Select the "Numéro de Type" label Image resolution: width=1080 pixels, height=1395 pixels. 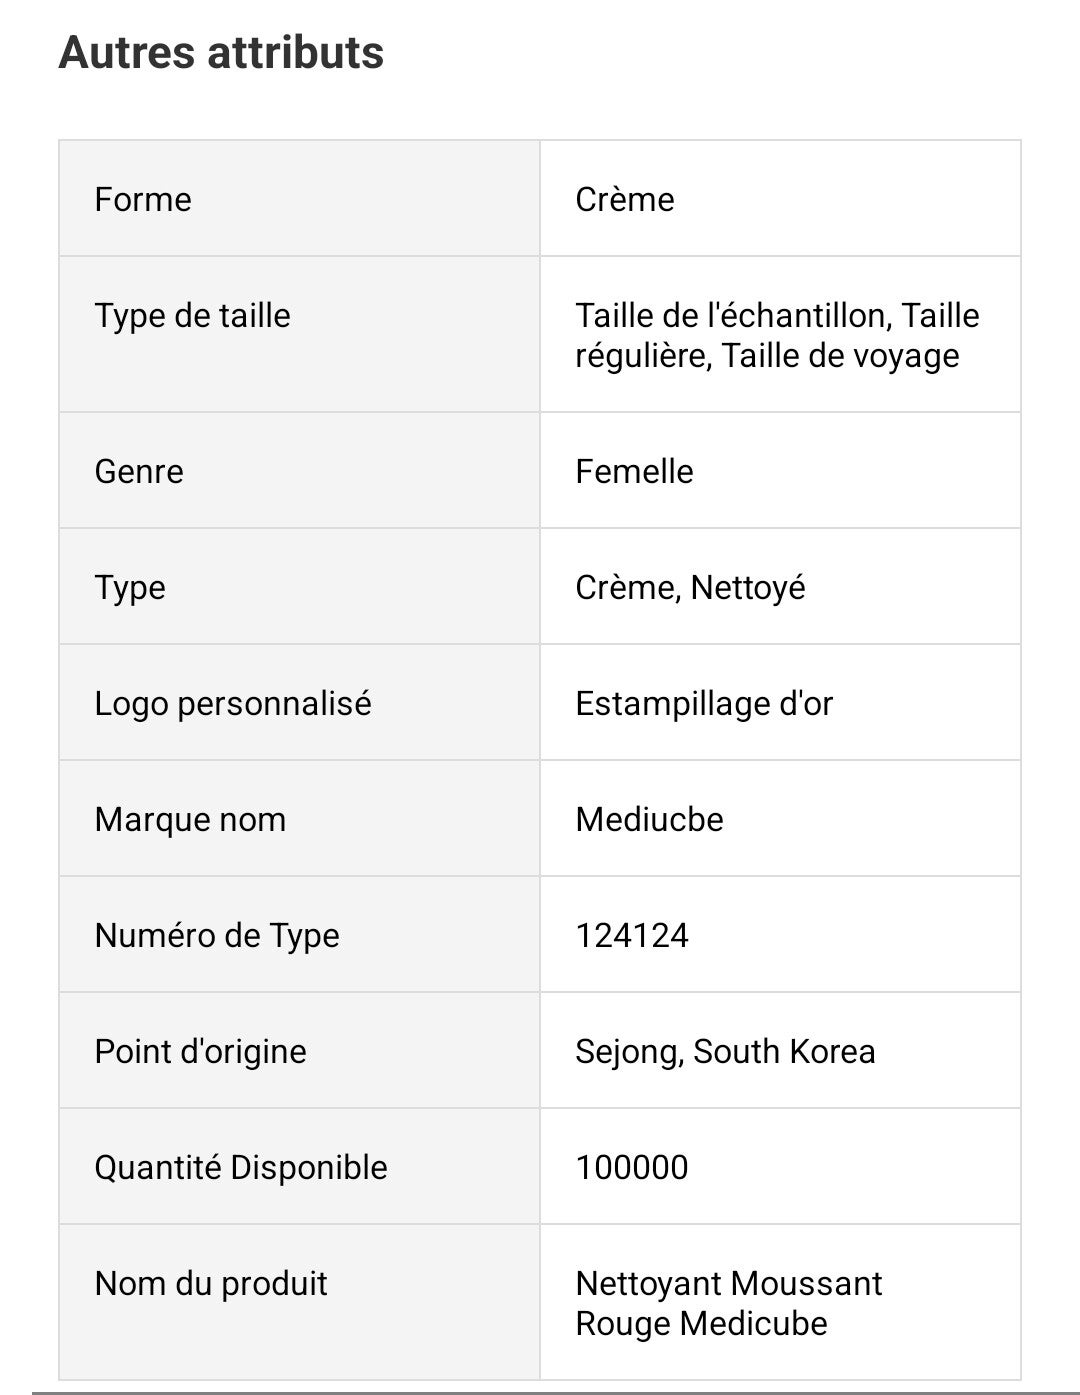pyautogui.click(x=217, y=936)
